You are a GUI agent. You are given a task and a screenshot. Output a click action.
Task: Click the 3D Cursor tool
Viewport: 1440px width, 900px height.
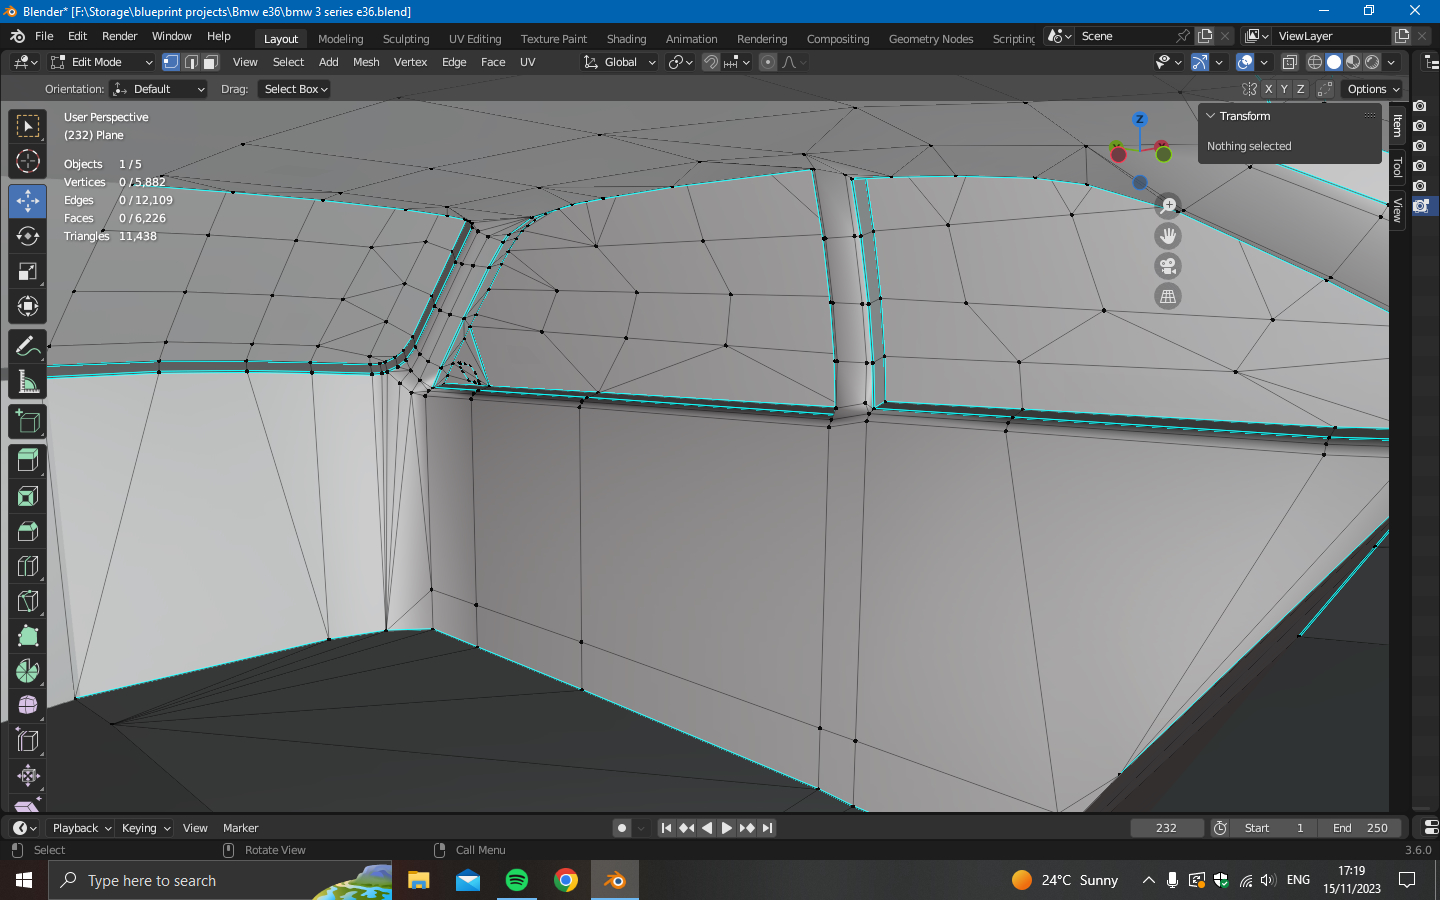coord(28,161)
